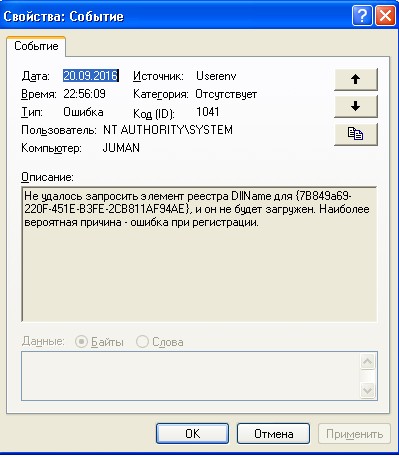Click the category value Отсутствует
Image resolution: width=399 pixels, height=458 pixels.
pyautogui.click(x=226, y=94)
